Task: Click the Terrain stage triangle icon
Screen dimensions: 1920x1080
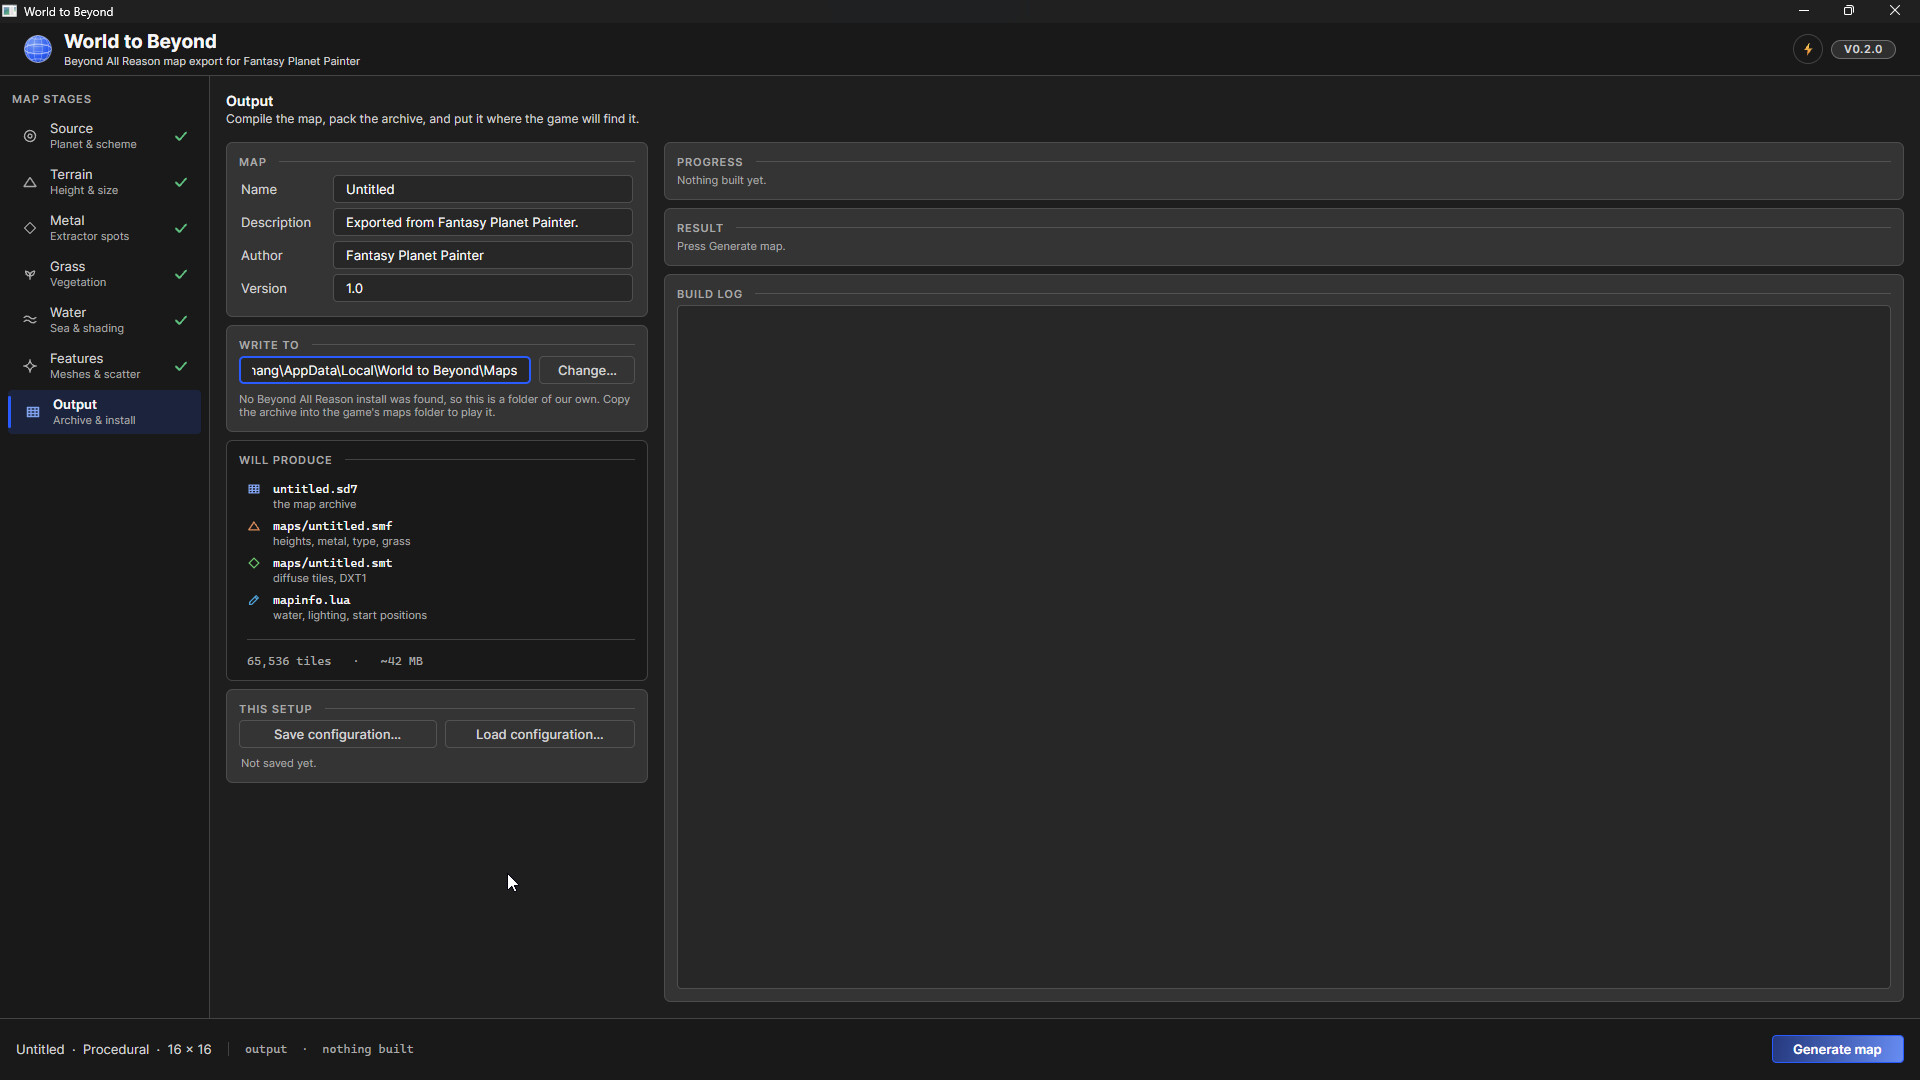Action: pos(30,182)
